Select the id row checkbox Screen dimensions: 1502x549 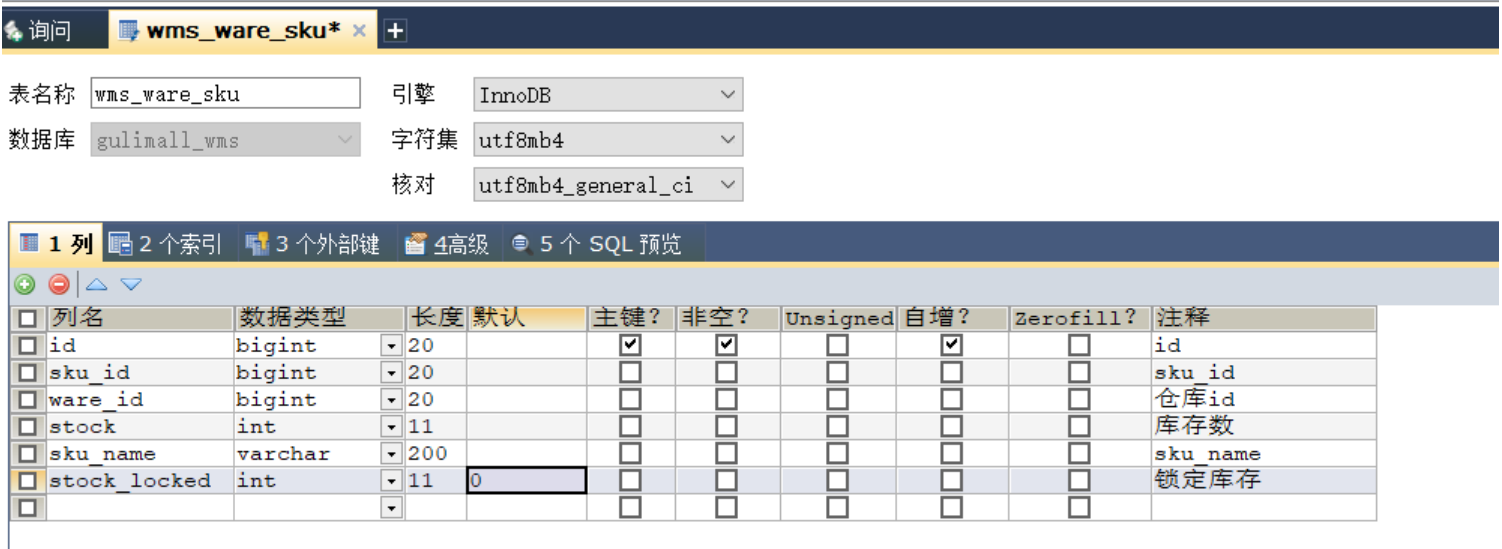28,346
